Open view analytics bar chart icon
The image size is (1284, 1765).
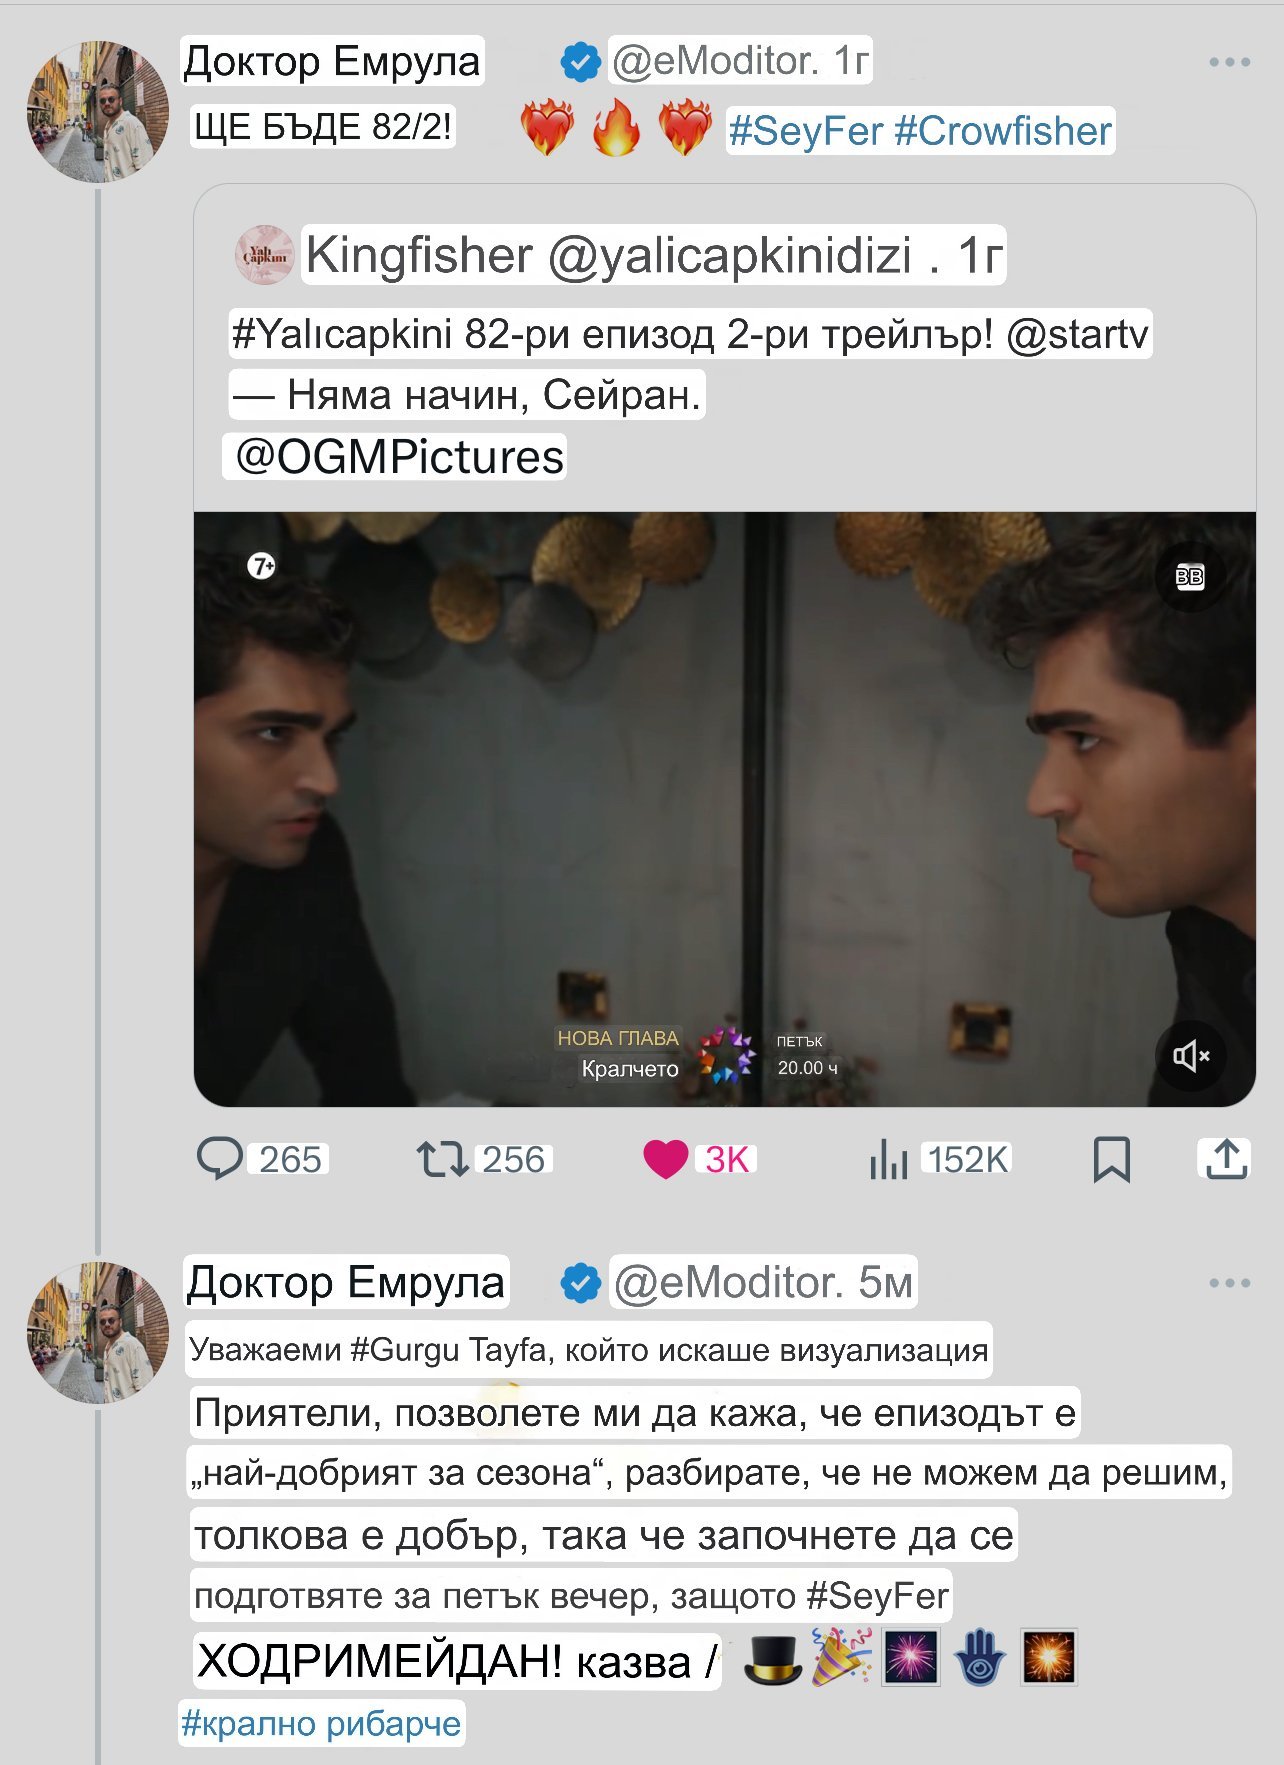(x=888, y=1161)
